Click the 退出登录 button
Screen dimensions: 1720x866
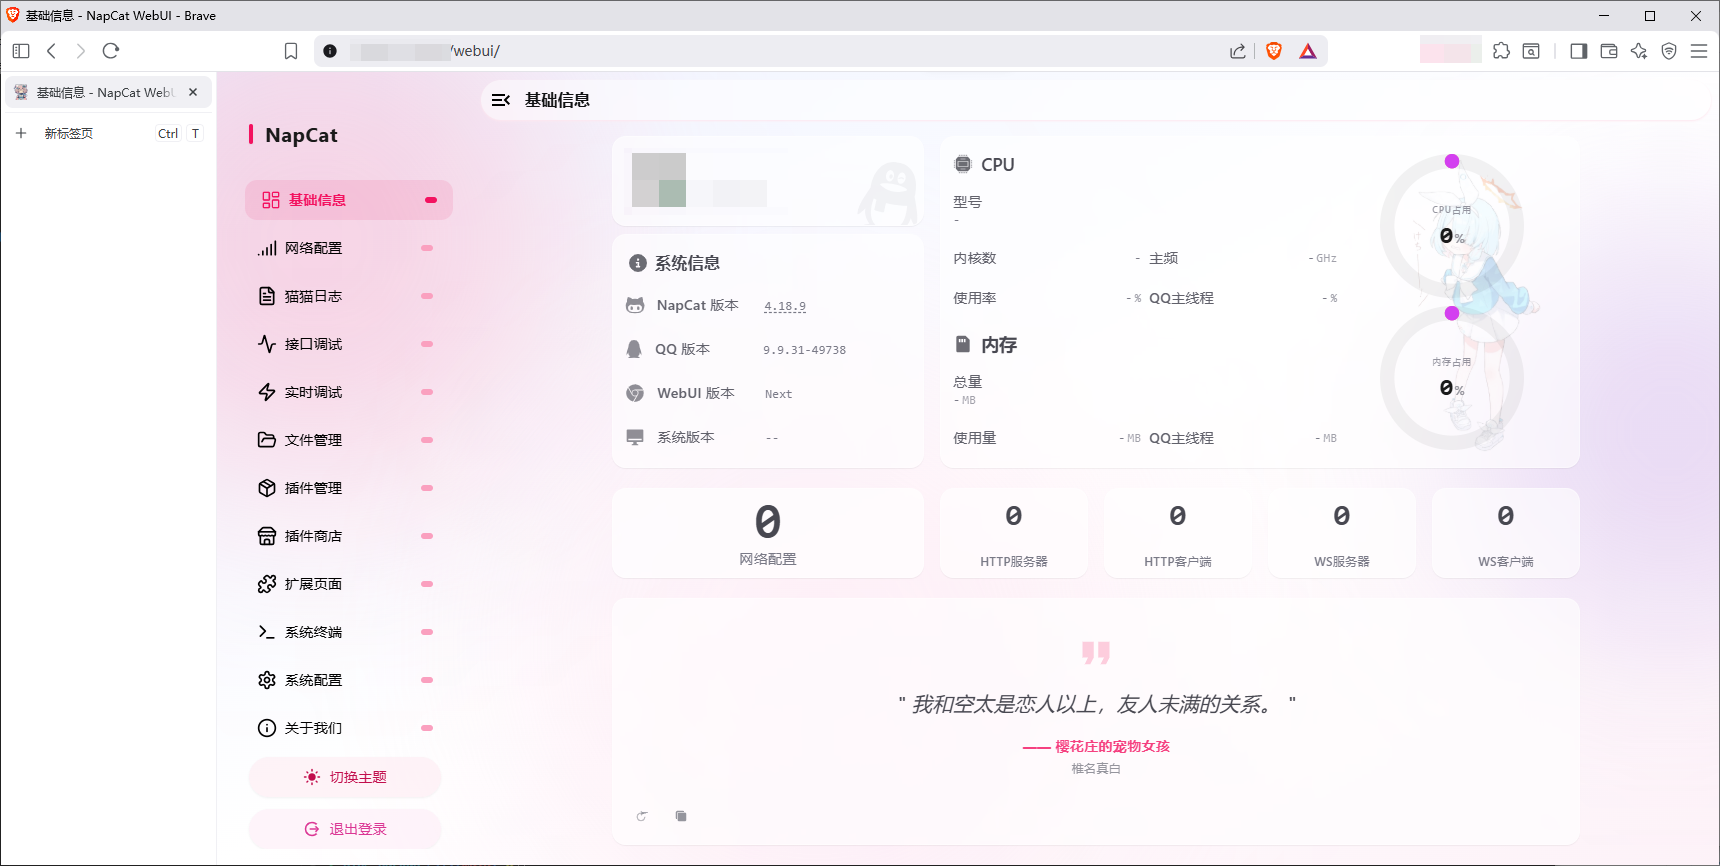(x=345, y=830)
